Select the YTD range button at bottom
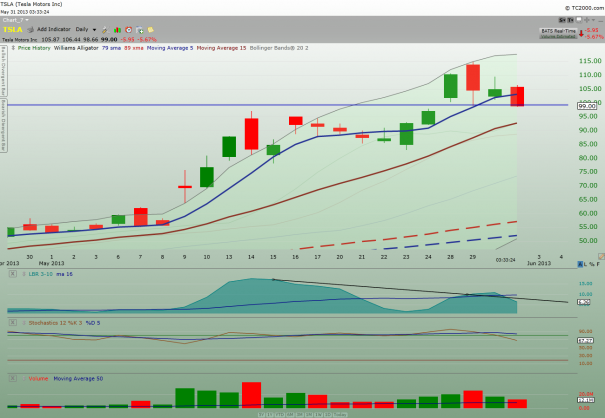This screenshot has height=418, width=605. (280, 415)
